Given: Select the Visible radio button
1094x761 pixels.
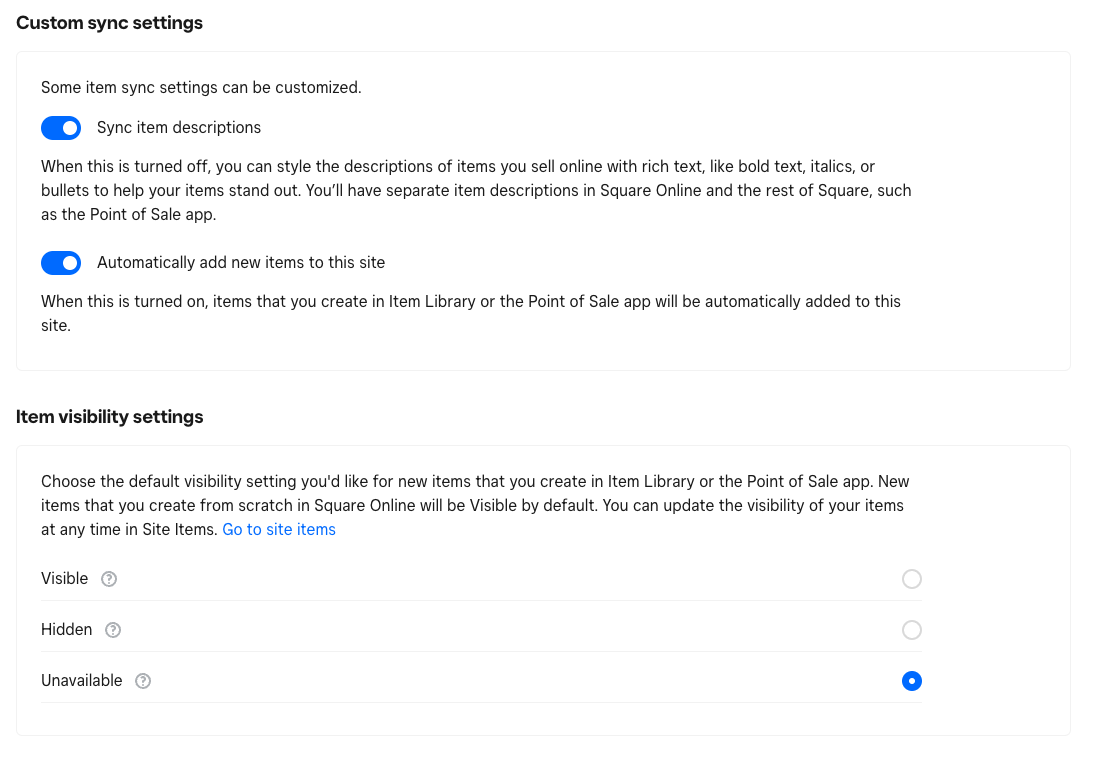Looking at the screenshot, I should (x=911, y=579).
